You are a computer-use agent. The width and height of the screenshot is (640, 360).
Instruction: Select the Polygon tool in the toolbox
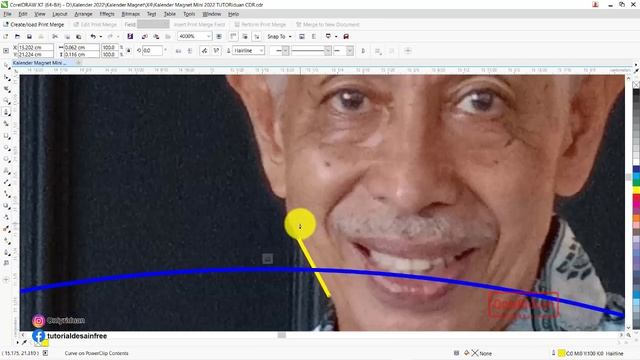7,159
